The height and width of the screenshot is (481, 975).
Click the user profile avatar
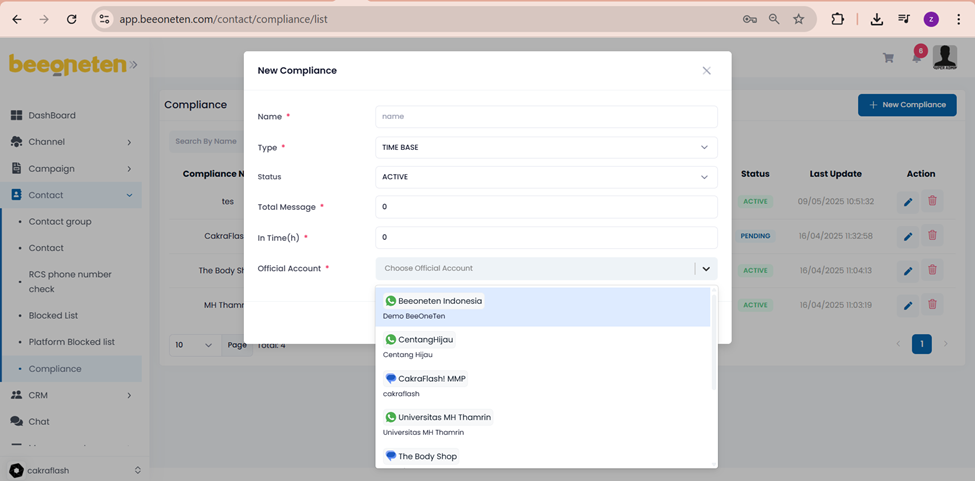click(x=944, y=58)
